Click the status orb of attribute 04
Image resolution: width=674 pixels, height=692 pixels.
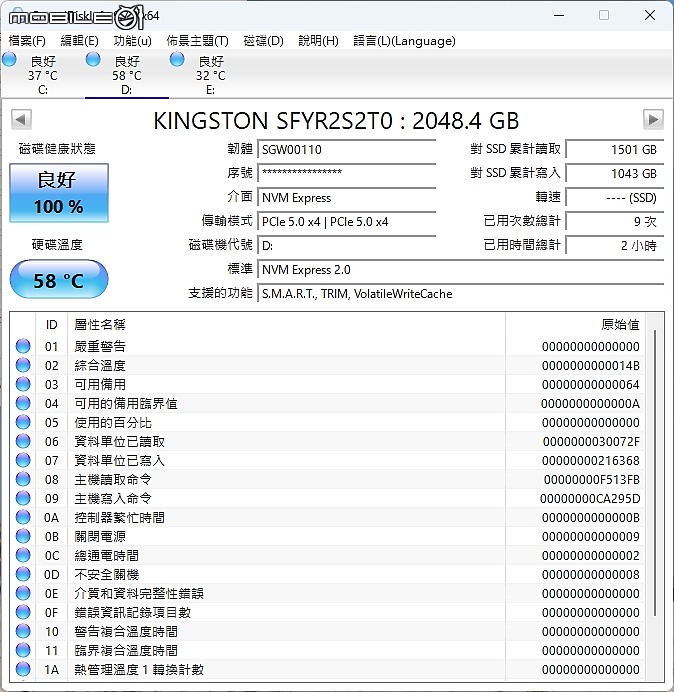(x=23, y=403)
